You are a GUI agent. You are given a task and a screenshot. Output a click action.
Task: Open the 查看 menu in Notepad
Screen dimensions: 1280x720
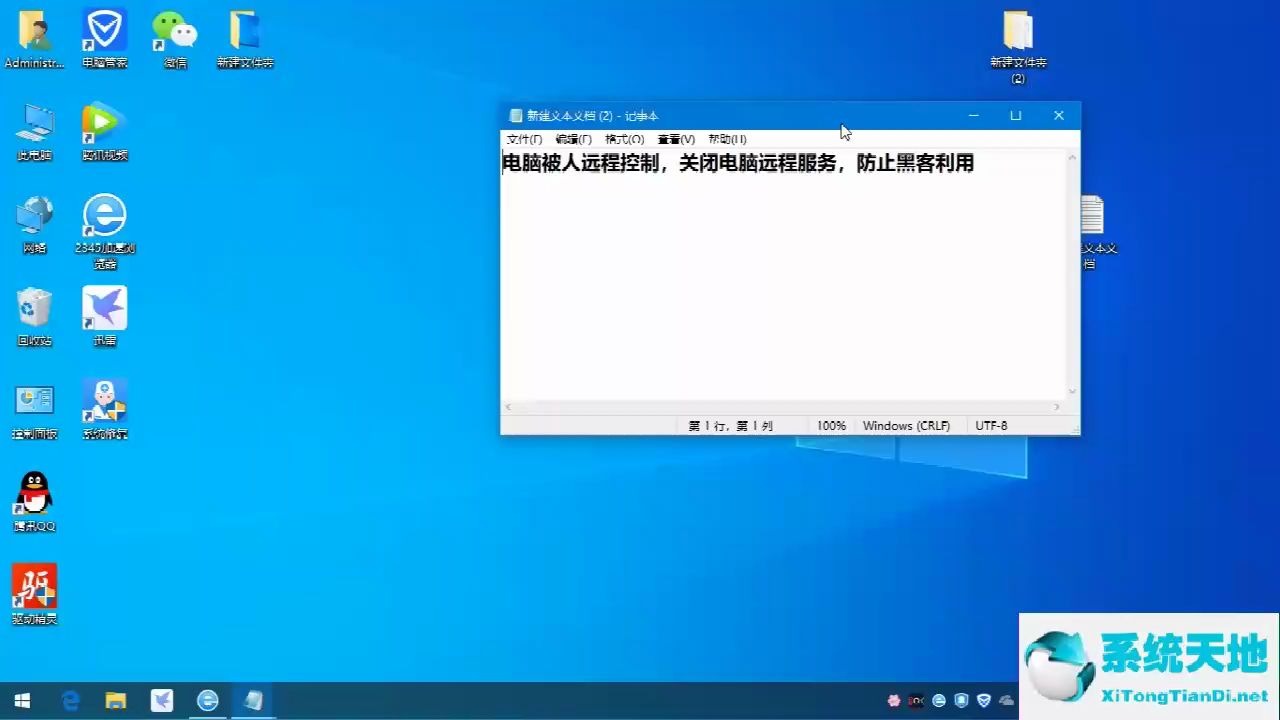[x=675, y=139]
